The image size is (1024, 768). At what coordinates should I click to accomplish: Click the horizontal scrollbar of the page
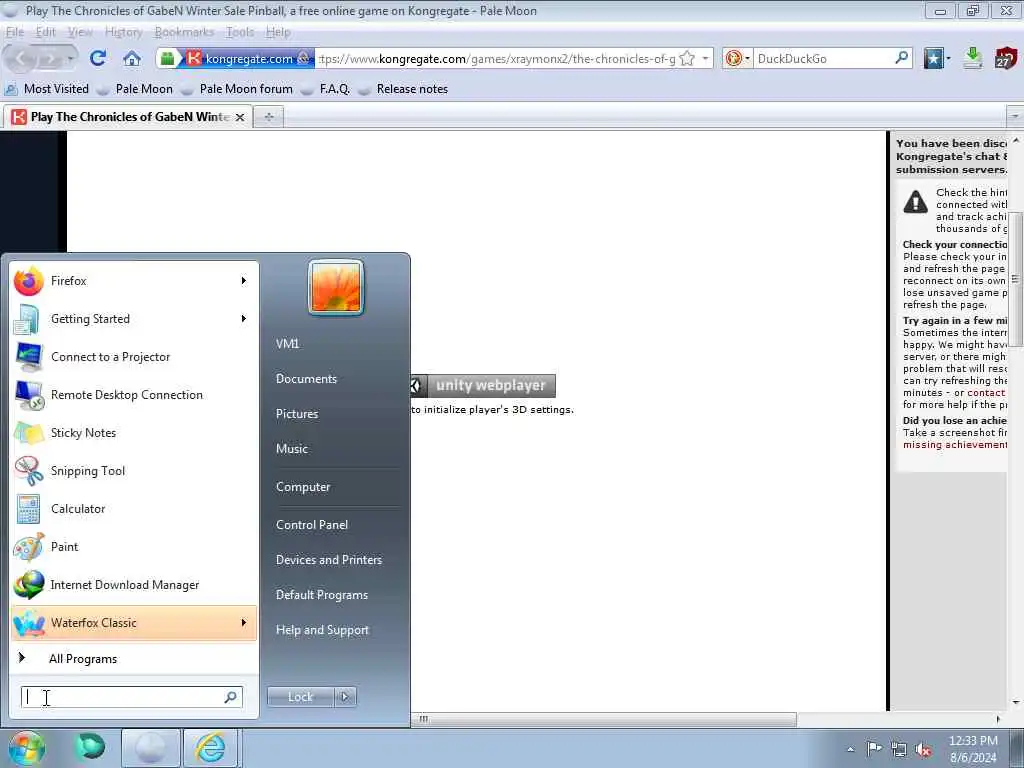604,719
